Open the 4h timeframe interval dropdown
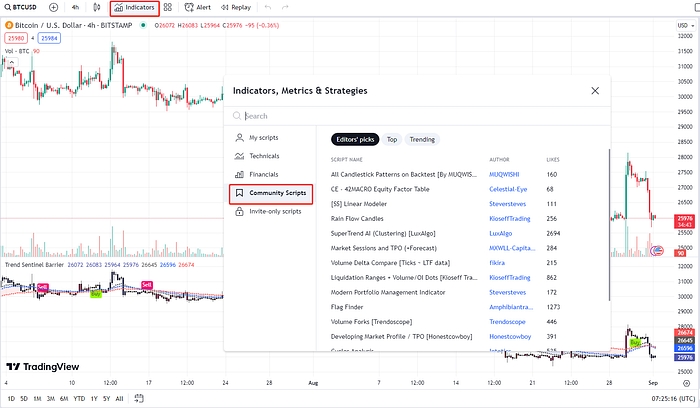700x408 pixels. (76, 7)
